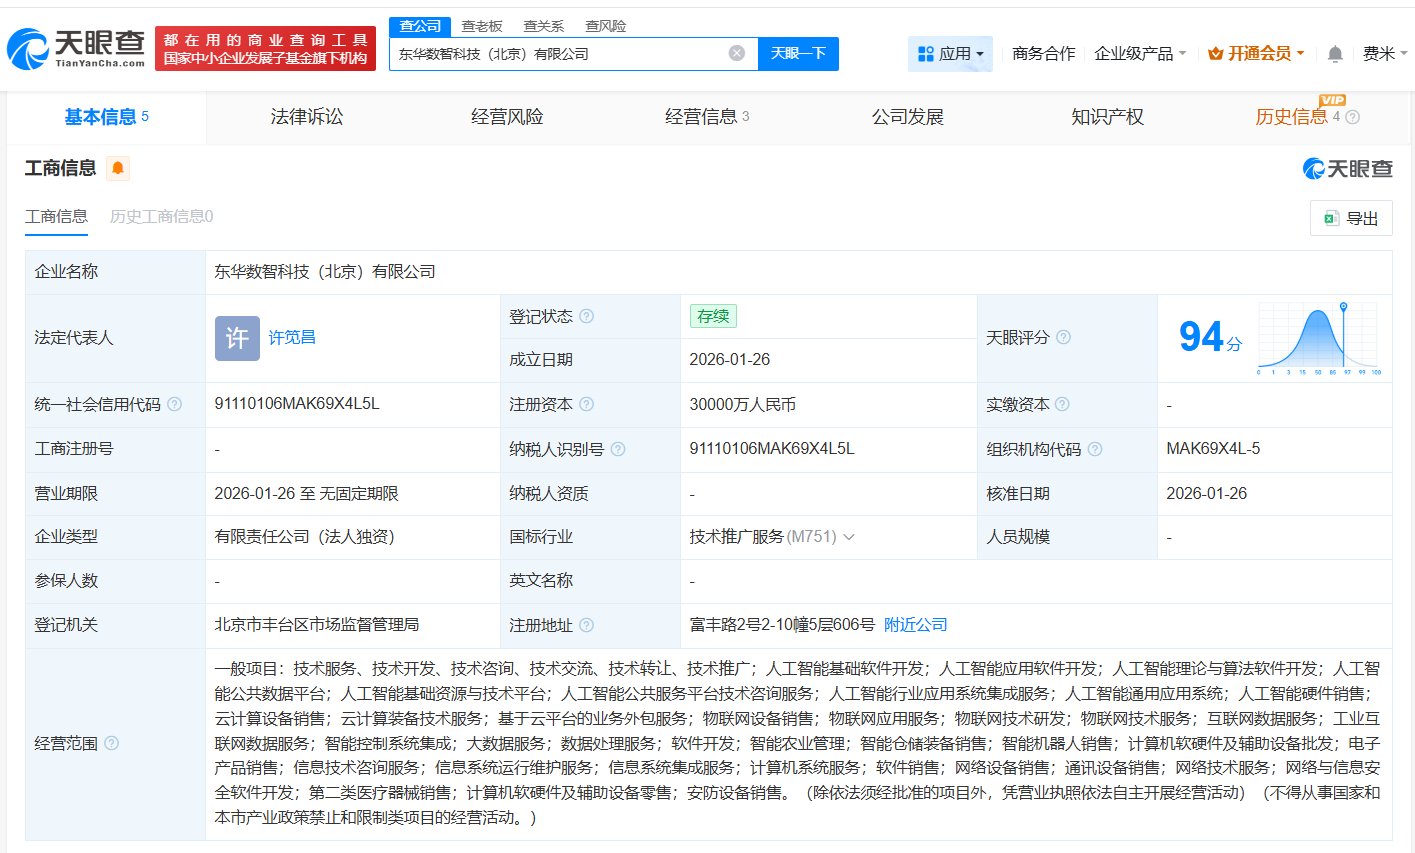Open the 应用 dropdown menu

(x=950, y=54)
